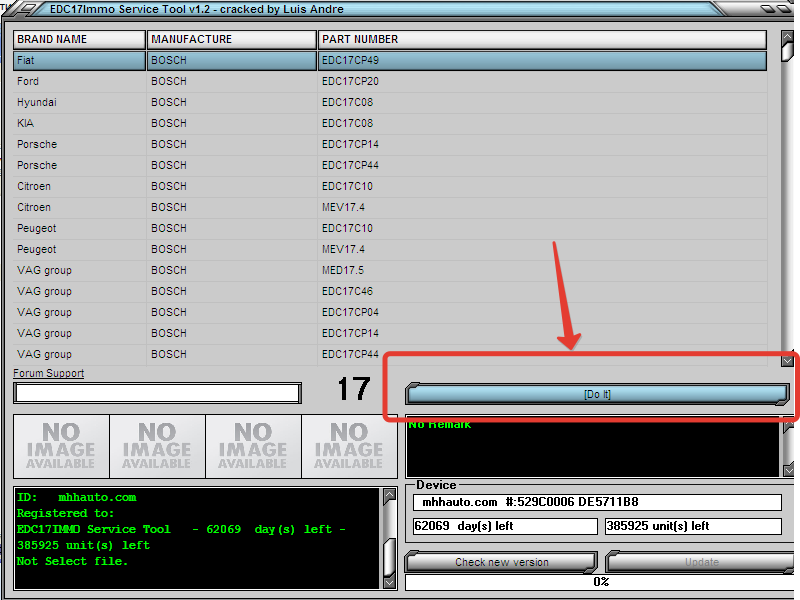Image resolution: width=800 pixels, height=600 pixels.
Task: Sort by the BRAND NAME column header
Action: [x=79, y=39]
